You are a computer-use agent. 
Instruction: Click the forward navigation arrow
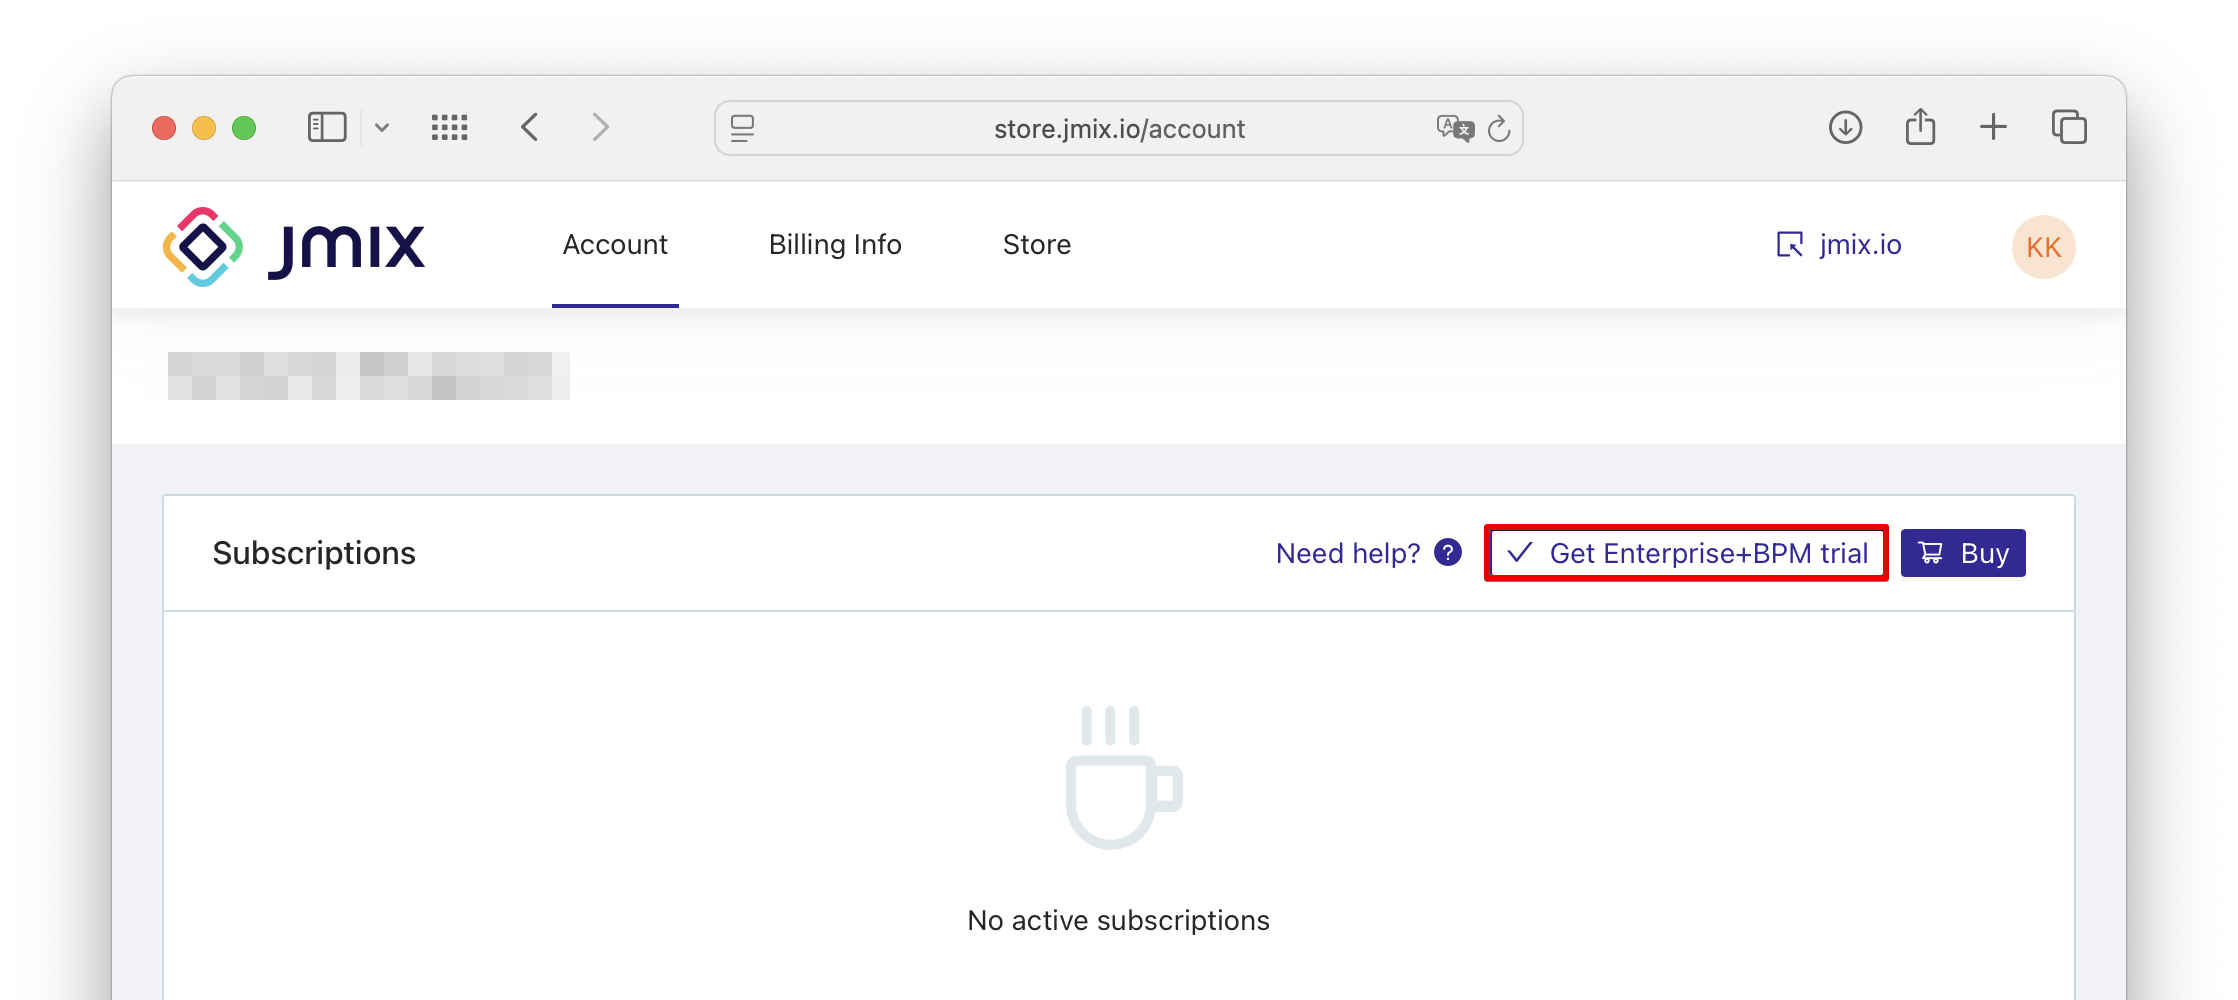[x=600, y=127]
